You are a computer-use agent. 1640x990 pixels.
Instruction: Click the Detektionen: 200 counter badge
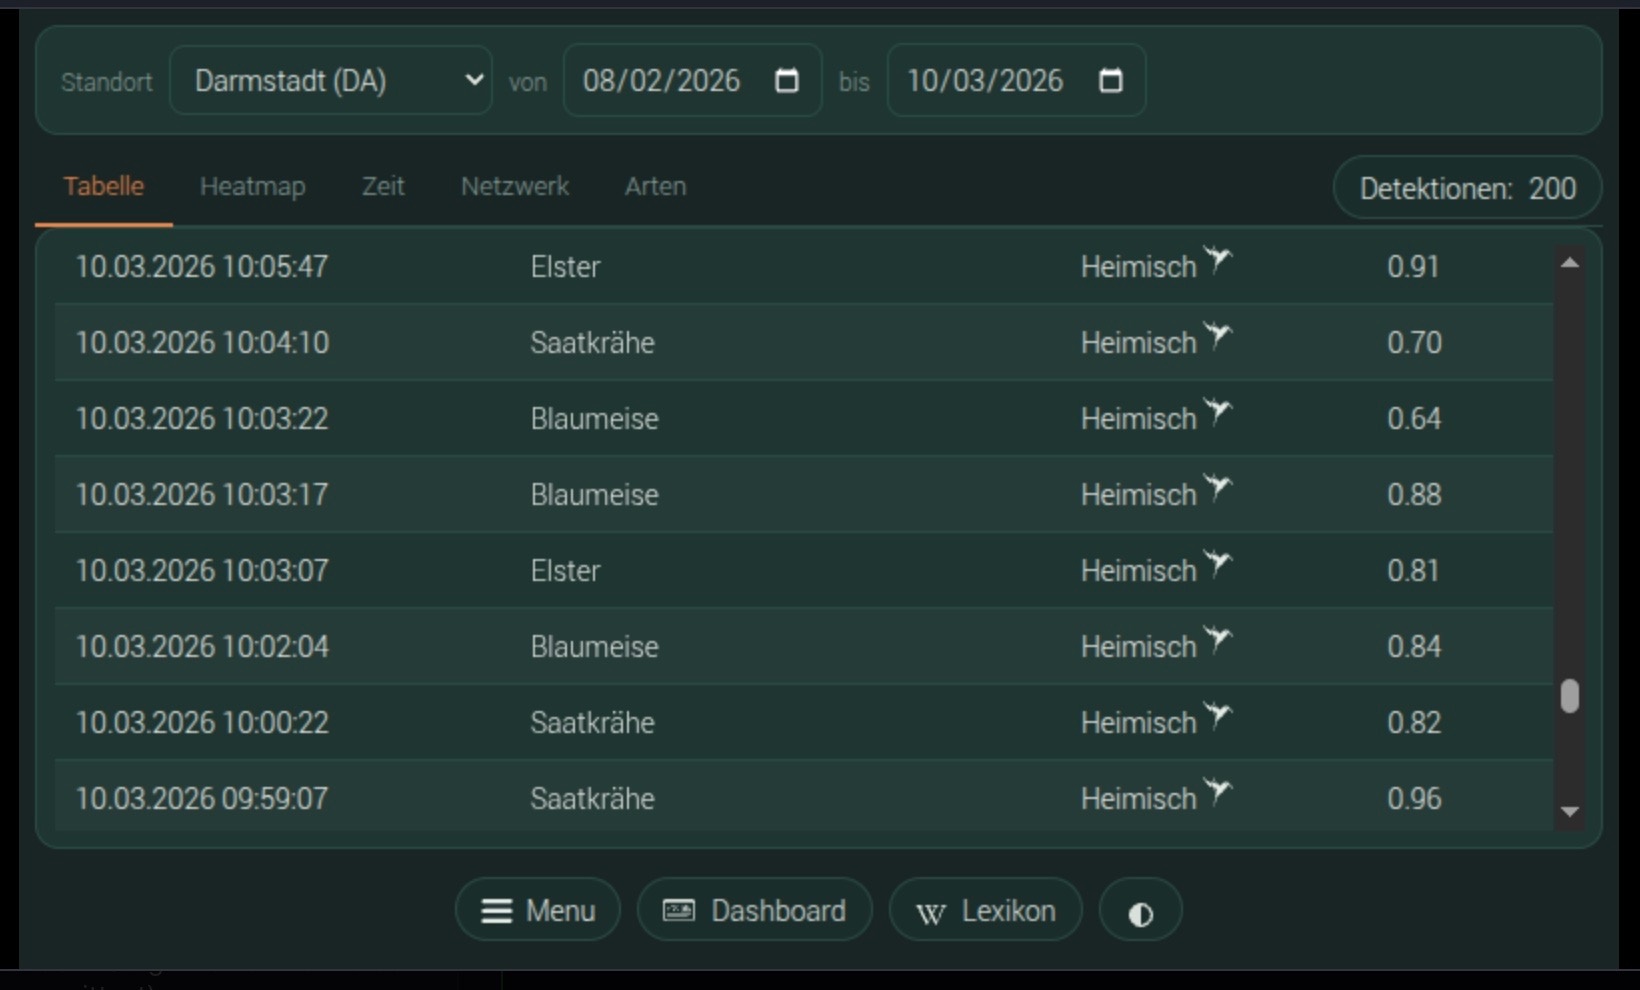click(1467, 189)
